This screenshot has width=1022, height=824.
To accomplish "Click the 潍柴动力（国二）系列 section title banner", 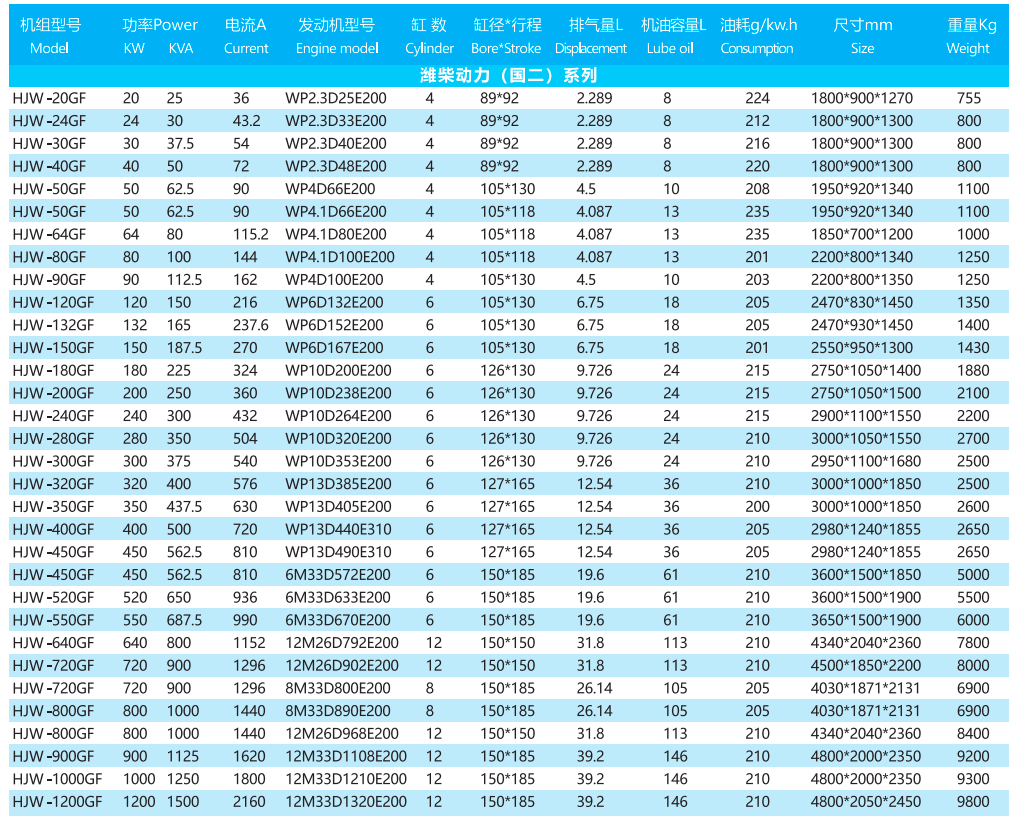I will [x=509, y=75].
